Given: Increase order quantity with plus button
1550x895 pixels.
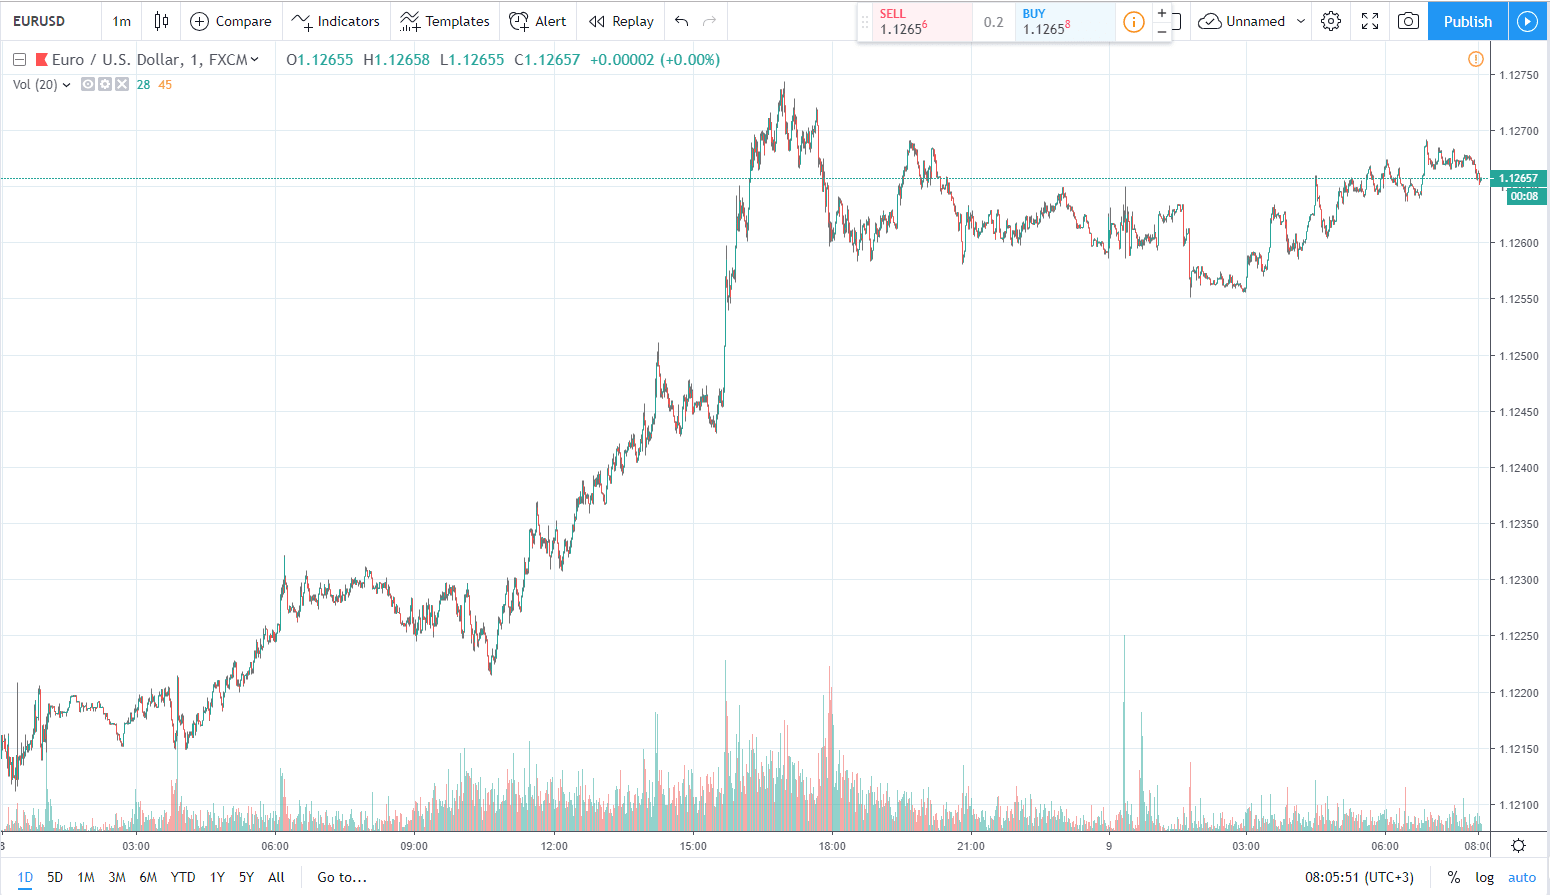Looking at the screenshot, I should (1162, 13).
